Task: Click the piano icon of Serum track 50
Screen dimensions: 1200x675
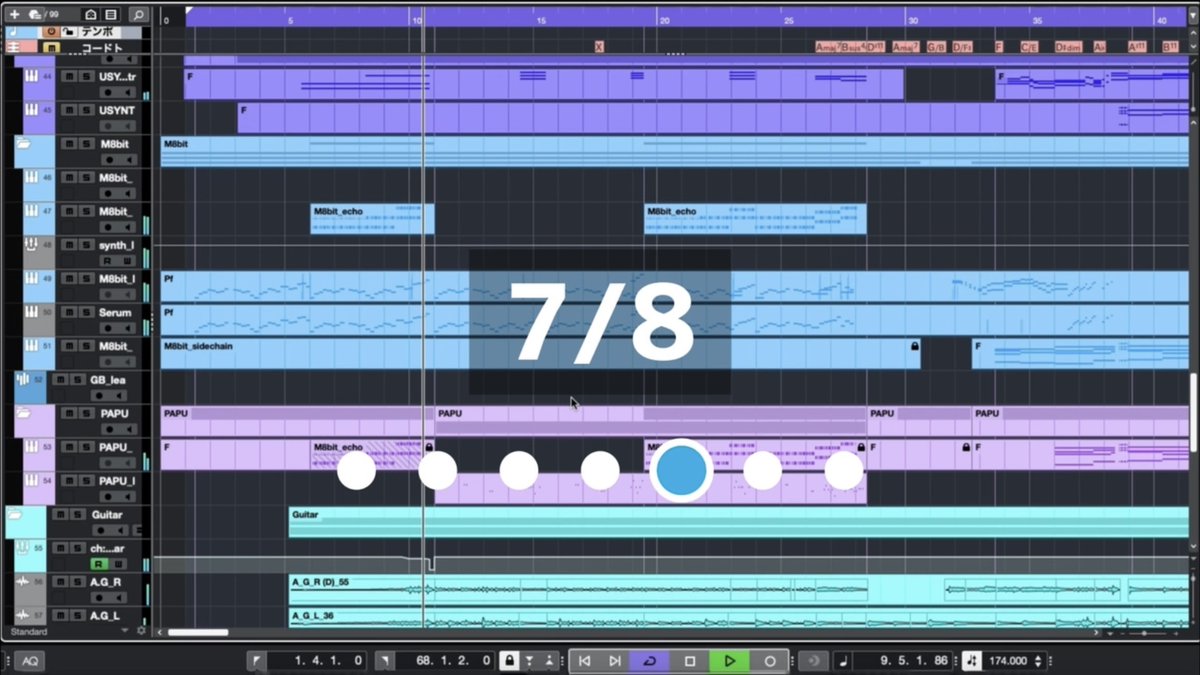Action: tap(32, 313)
